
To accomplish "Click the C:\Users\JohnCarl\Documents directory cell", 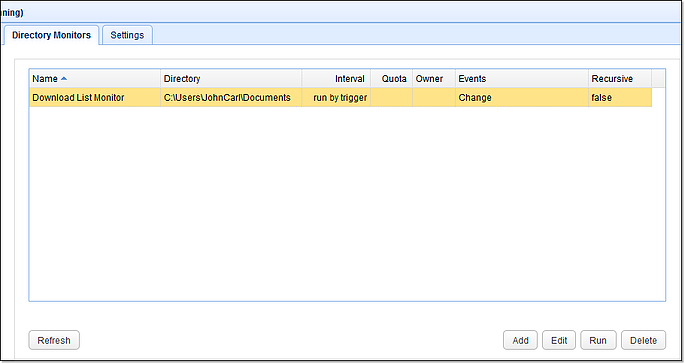I will click(231, 97).
